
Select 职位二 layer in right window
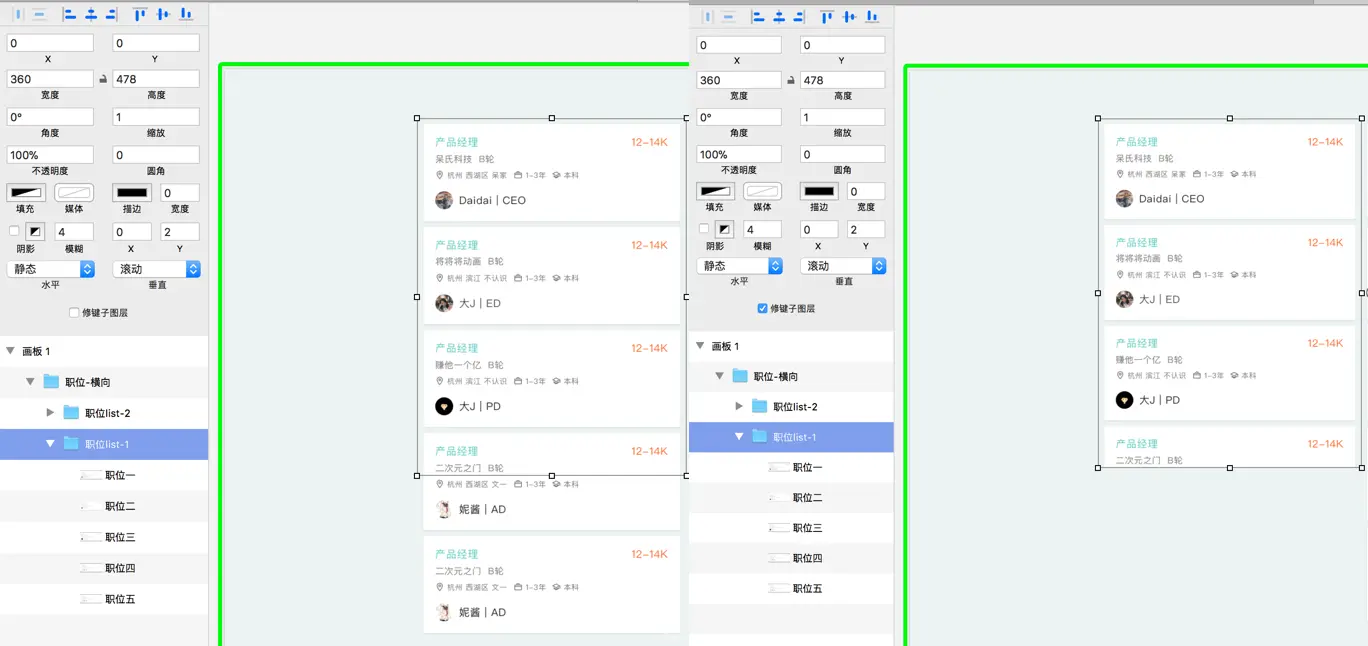coord(791,497)
